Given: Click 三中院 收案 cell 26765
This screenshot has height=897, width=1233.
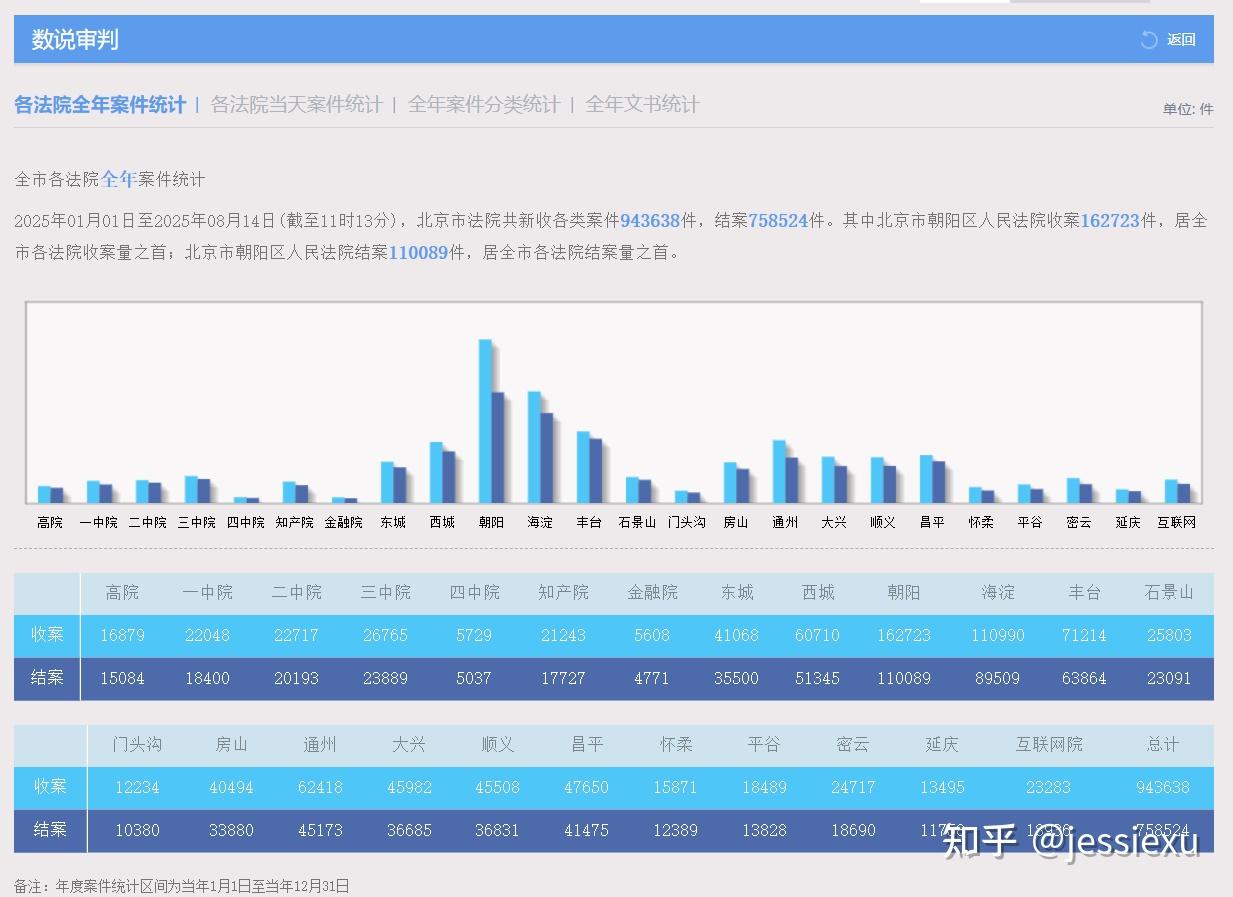Looking at the screenshot, I should click(385, 635).
